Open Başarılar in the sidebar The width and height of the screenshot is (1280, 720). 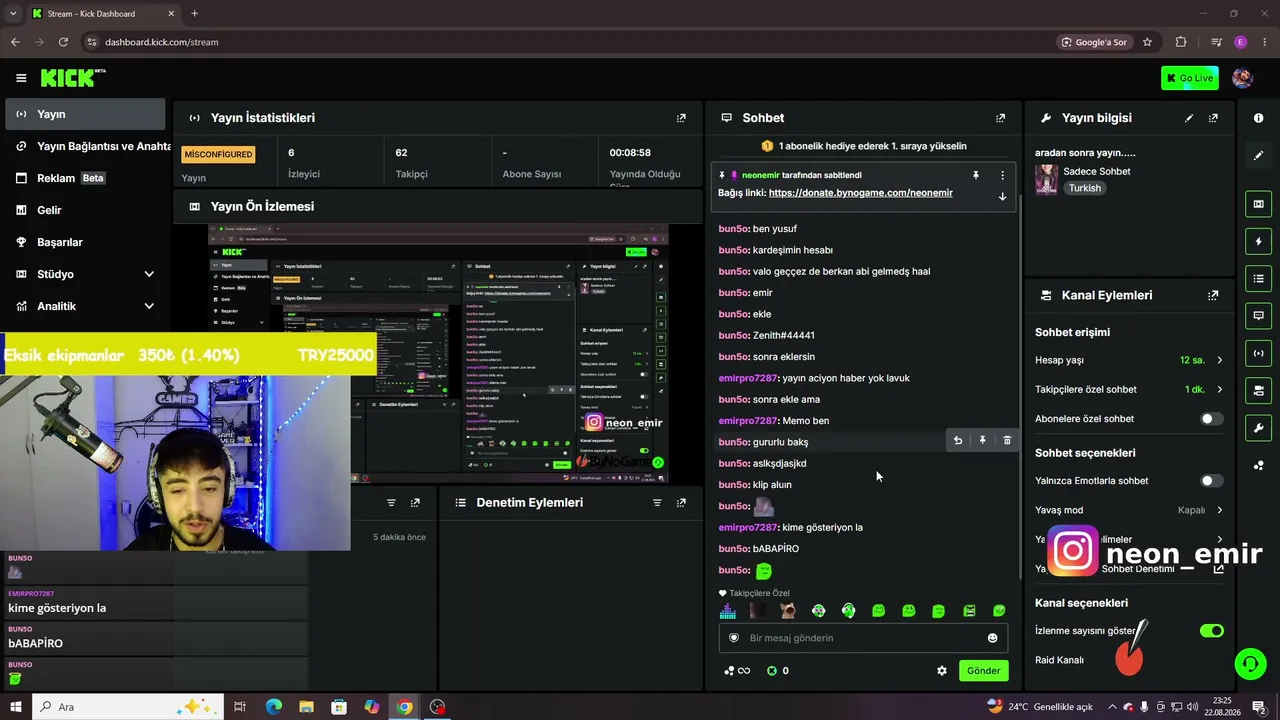pyautogui.click(x=85, y=242)
